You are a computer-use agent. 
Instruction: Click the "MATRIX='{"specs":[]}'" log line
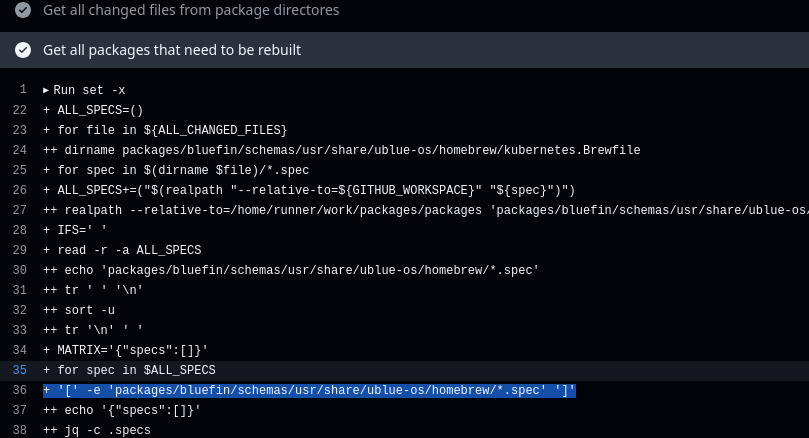click(125, 350)
